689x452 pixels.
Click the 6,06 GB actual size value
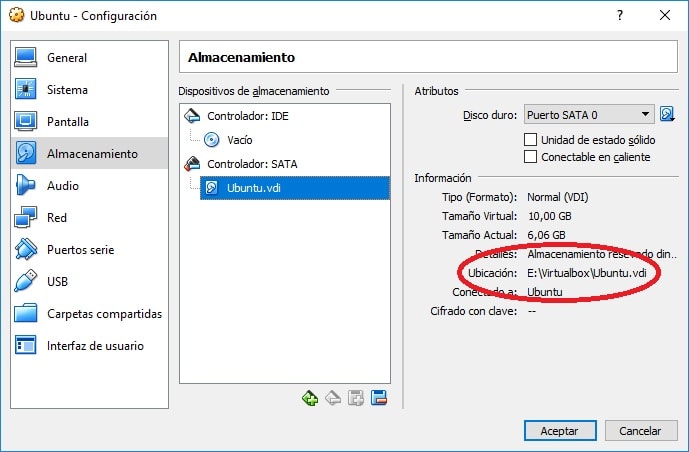pyautogui.click(x=546, y=235)
